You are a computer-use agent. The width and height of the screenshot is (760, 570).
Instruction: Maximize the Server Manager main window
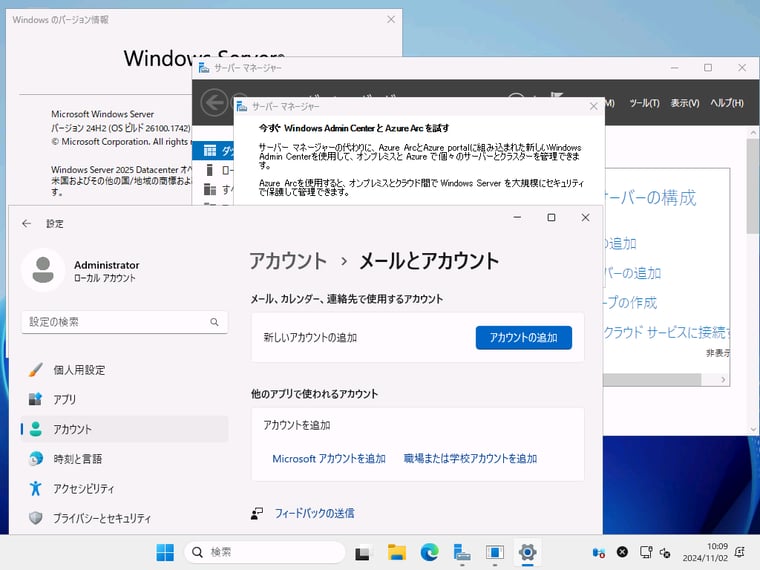click(708, 68)
